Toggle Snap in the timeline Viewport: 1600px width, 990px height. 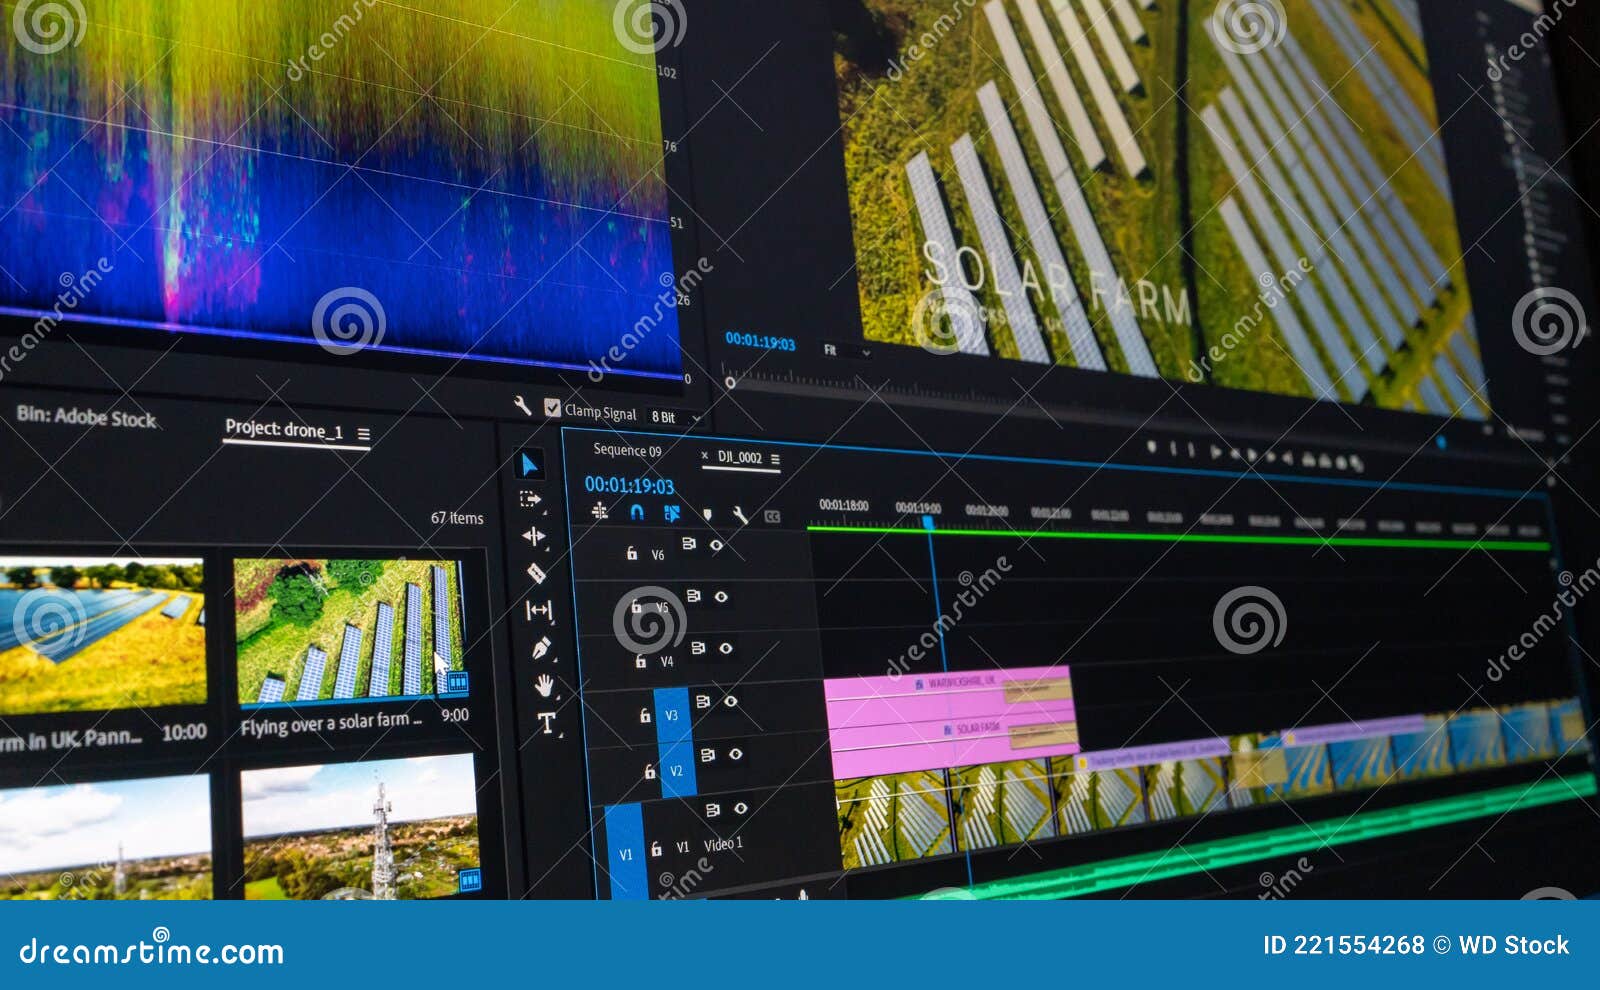pos(638,512)
